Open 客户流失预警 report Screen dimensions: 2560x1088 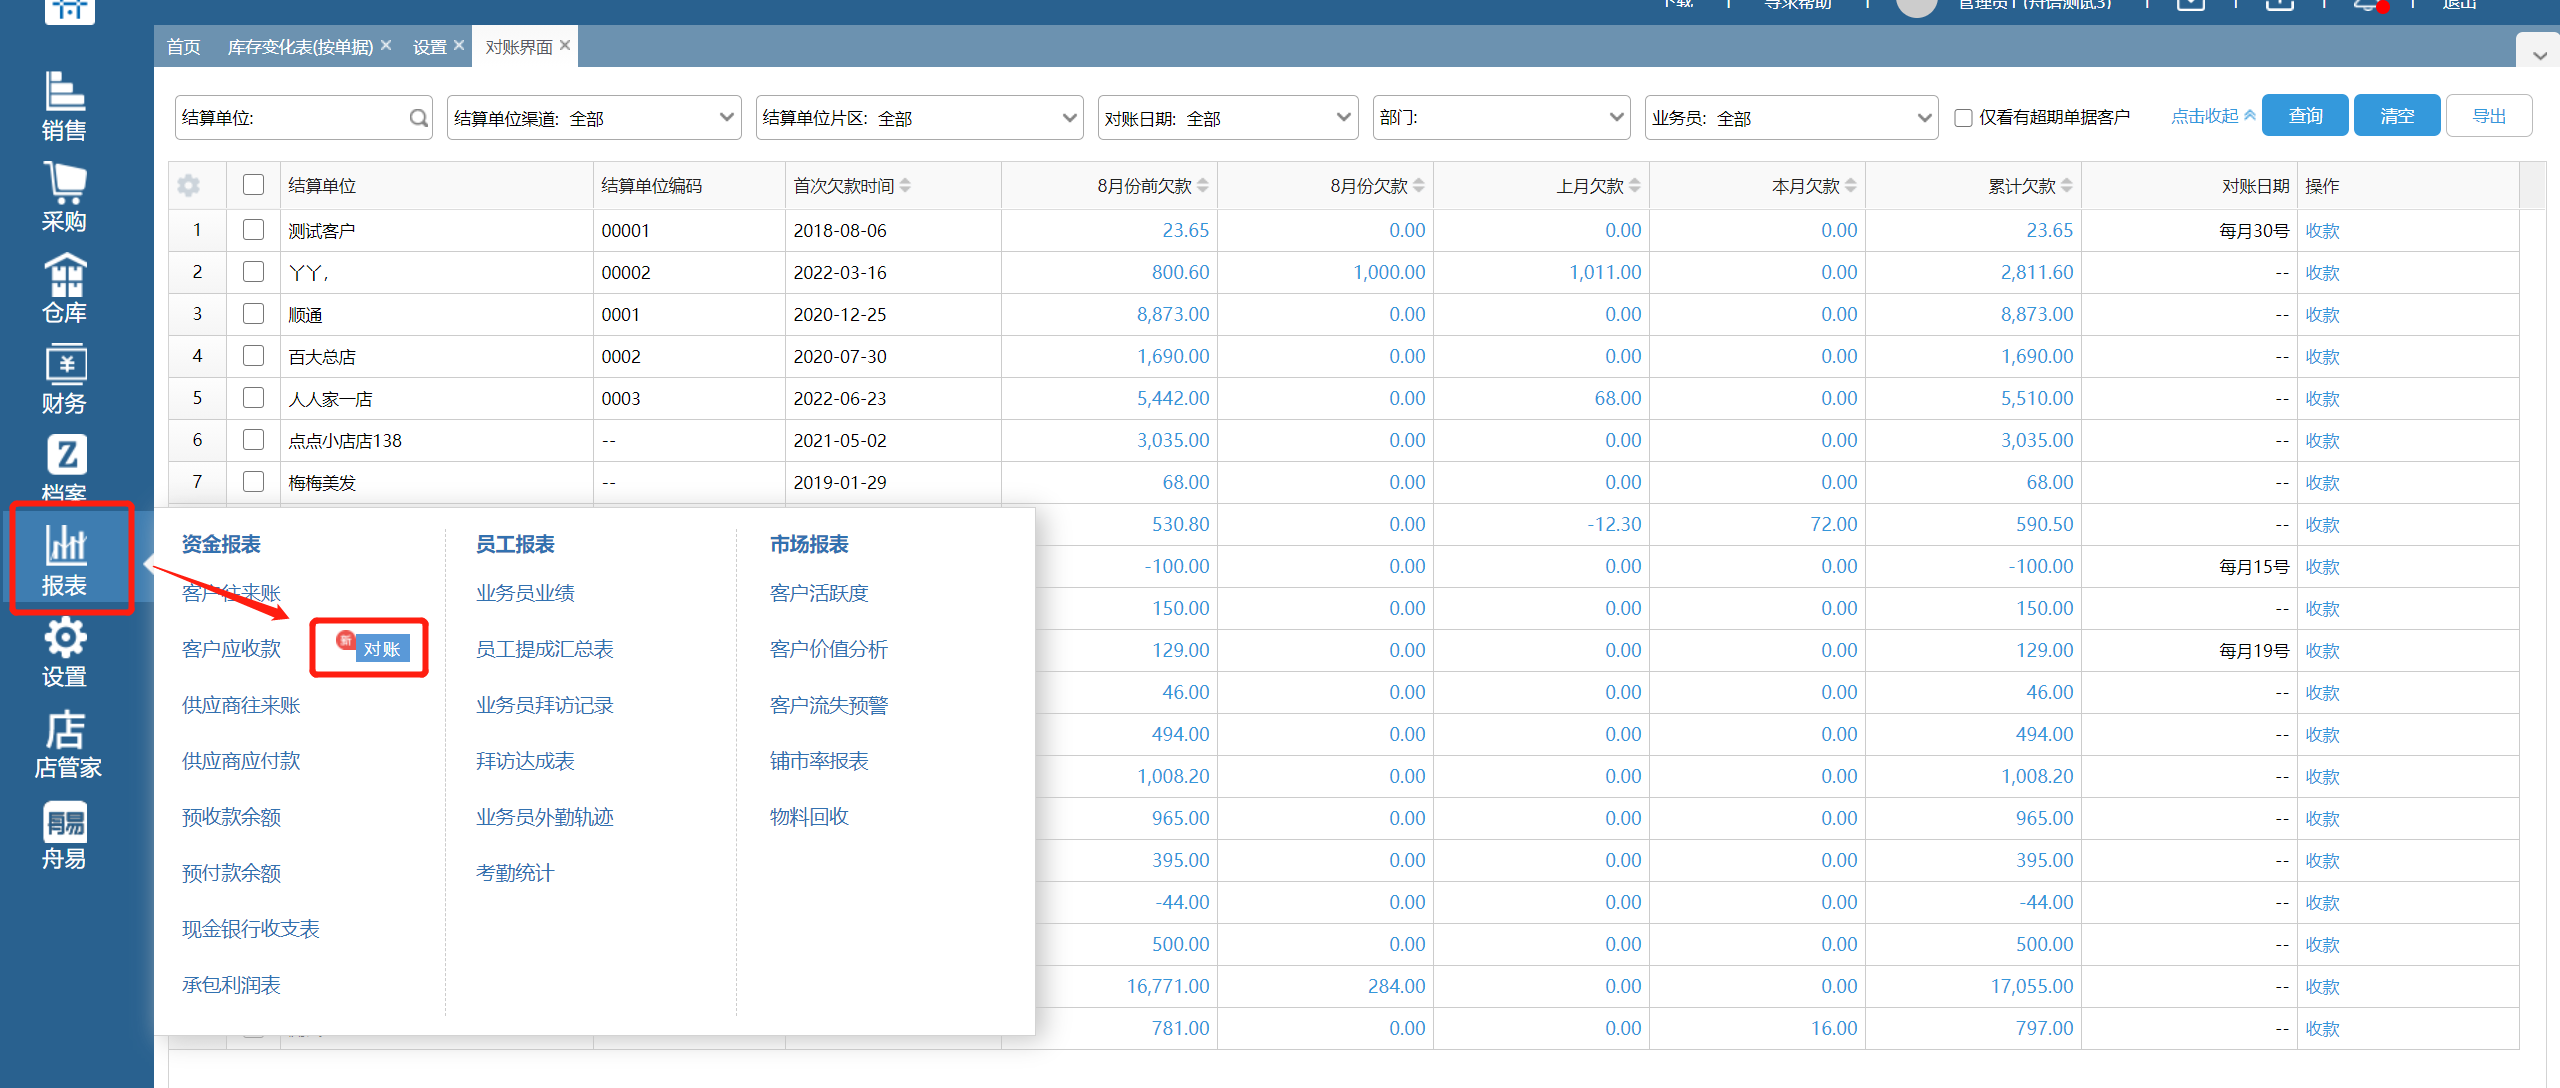pyautogui.click(x=829, y=705)
